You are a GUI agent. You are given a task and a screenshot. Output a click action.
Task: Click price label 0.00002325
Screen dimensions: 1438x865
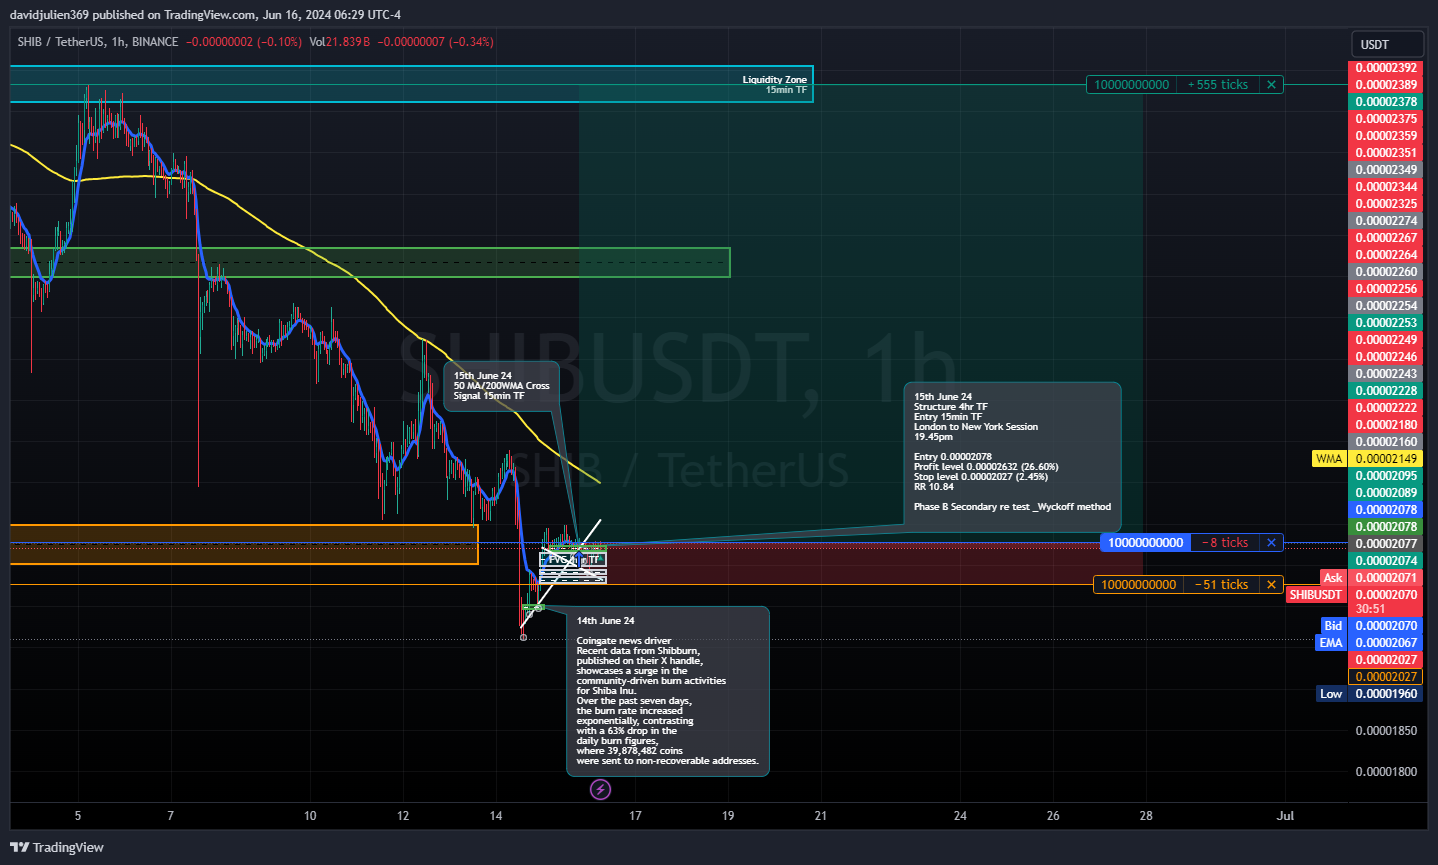tap(1386, 204)
